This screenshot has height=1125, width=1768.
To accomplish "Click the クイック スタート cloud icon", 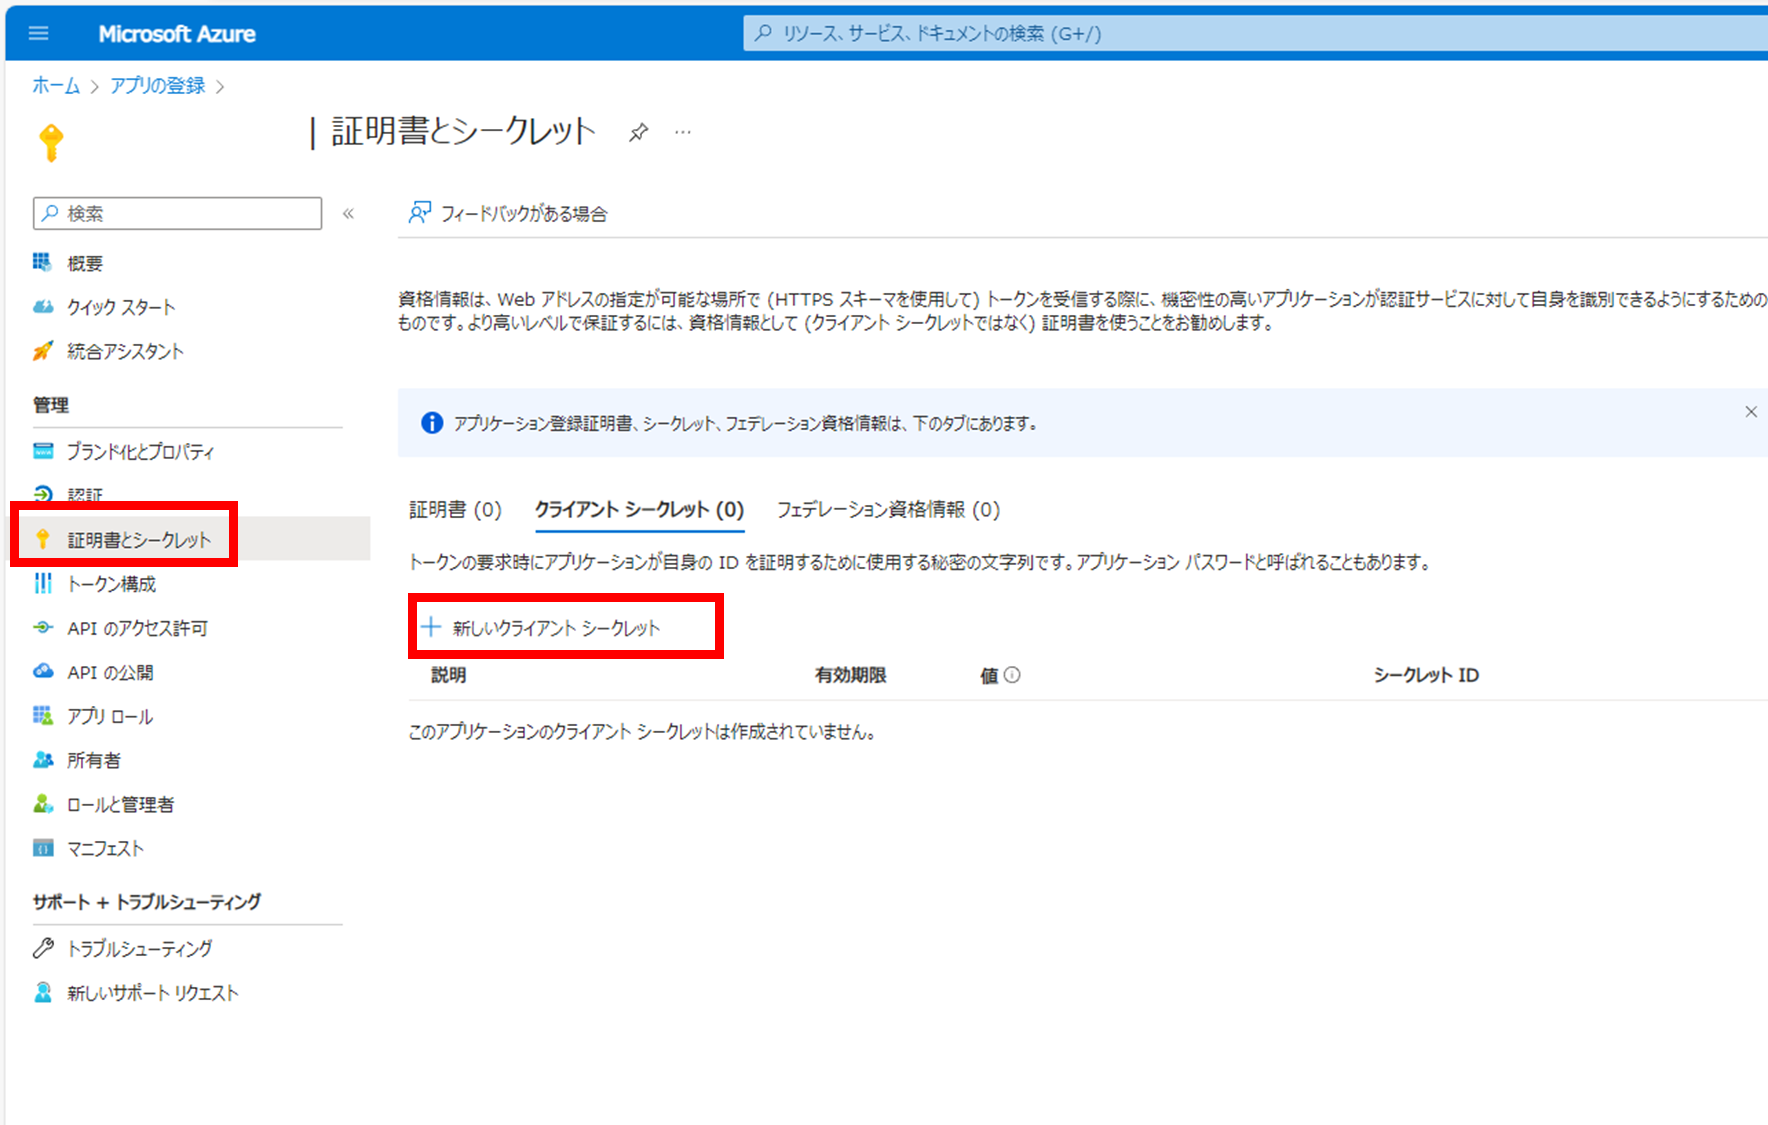I will pyautogui.click(x=43, y=307).
